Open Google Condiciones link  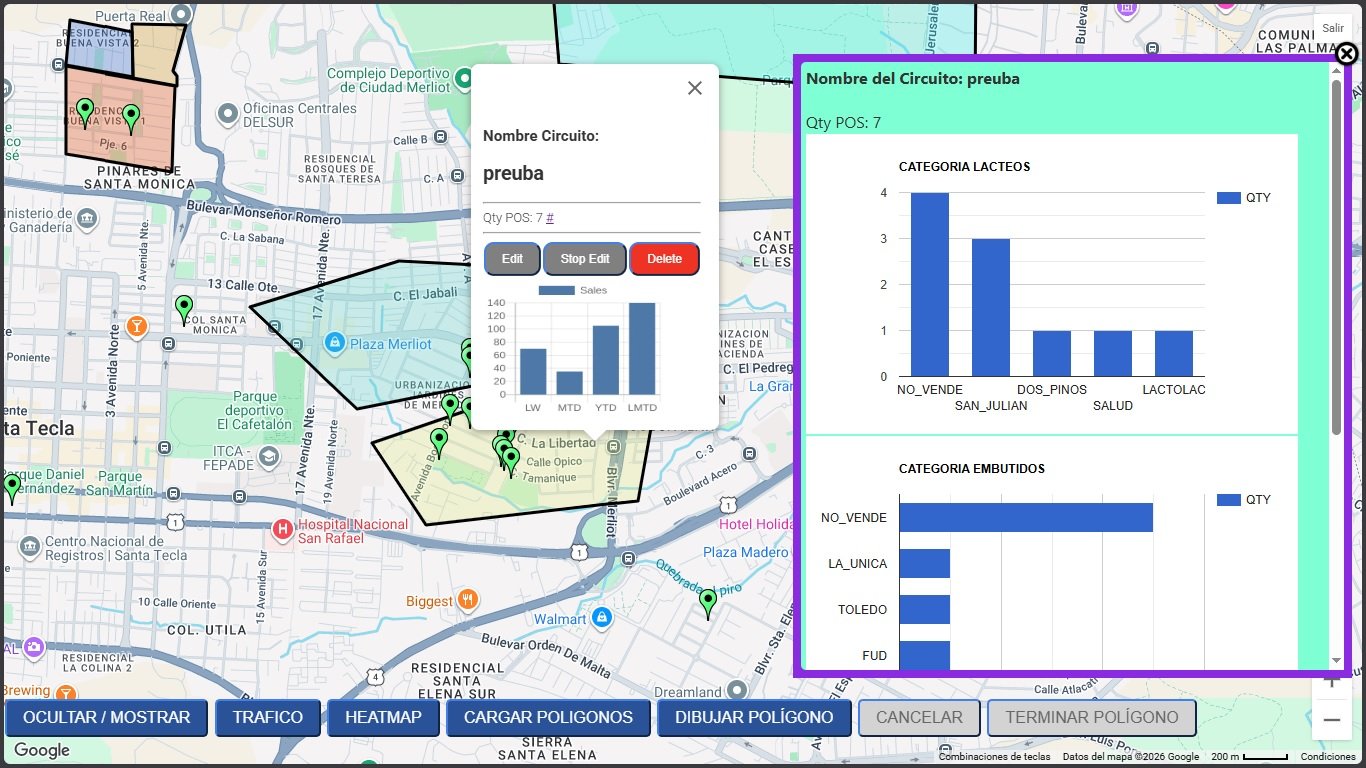pos(1328,757)
